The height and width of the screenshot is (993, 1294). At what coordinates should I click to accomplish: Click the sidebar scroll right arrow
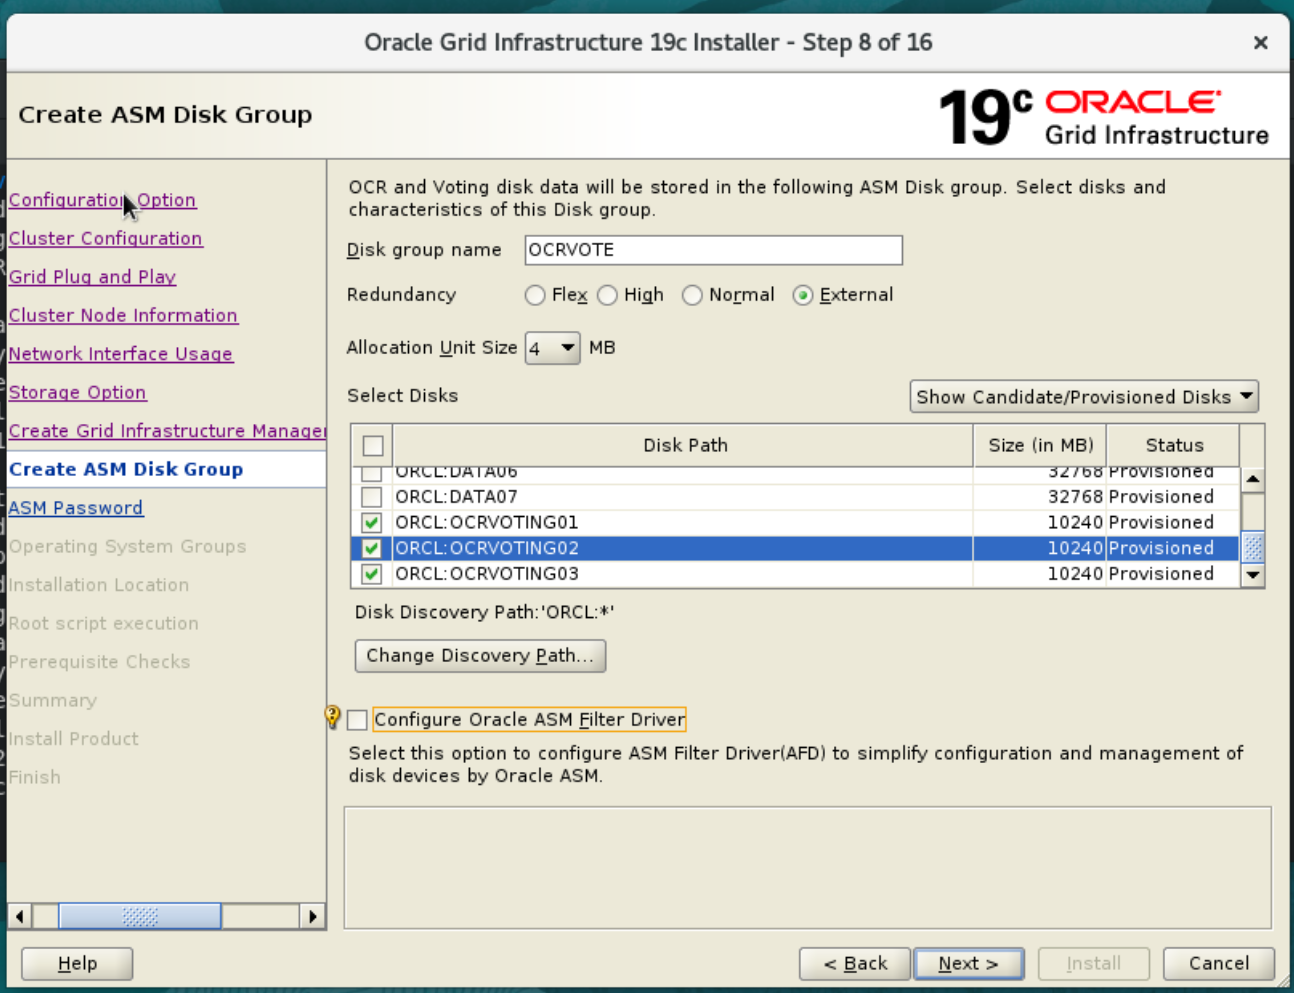[313, 916]
